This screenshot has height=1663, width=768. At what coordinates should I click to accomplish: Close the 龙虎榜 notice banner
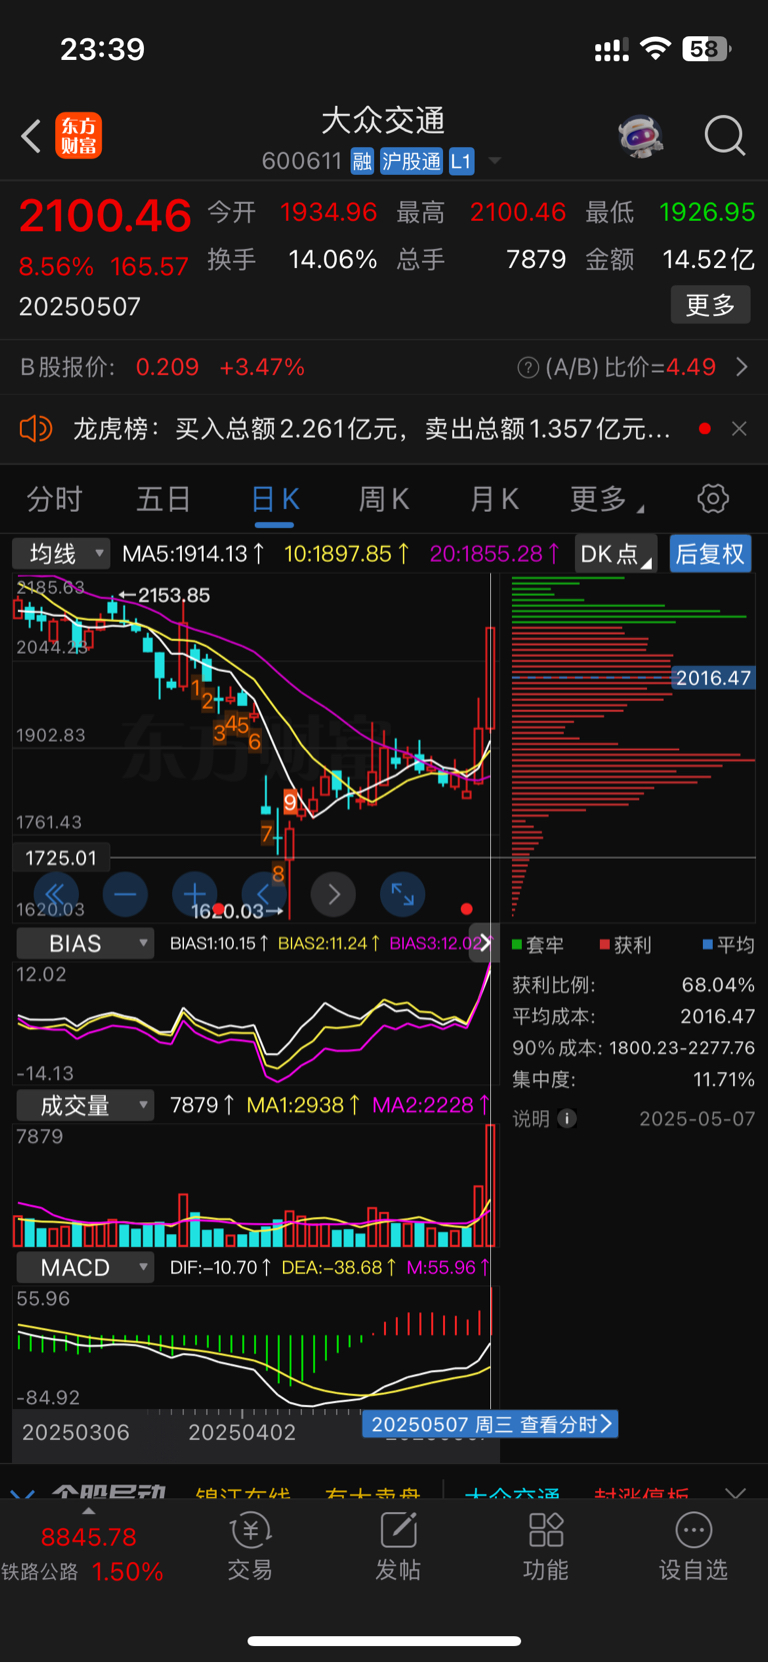pos(739,429)
